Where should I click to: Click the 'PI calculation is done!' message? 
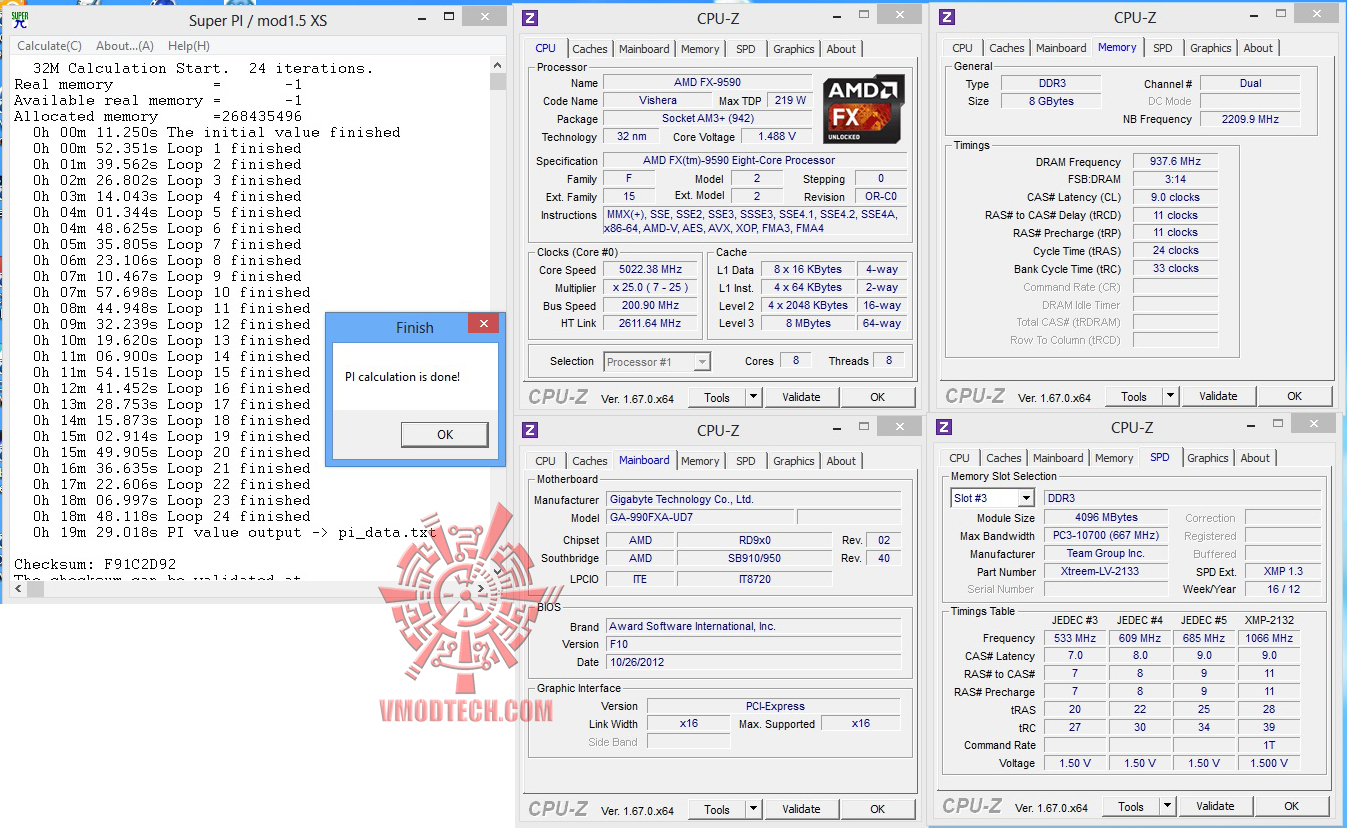pyautogui.click(x=402, y=377)
